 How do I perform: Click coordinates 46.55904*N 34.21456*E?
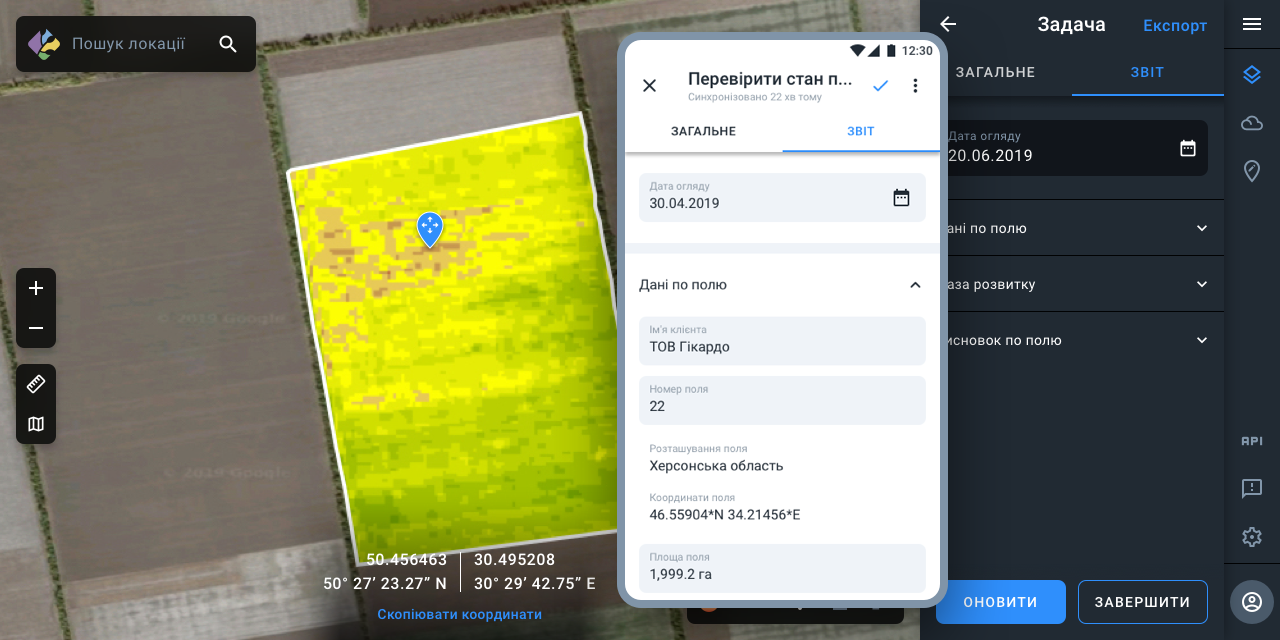(725, 515)
